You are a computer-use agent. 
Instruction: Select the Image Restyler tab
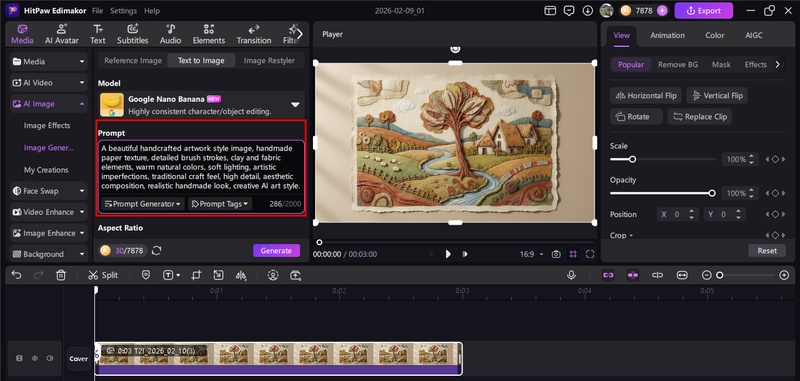point(269,60)
